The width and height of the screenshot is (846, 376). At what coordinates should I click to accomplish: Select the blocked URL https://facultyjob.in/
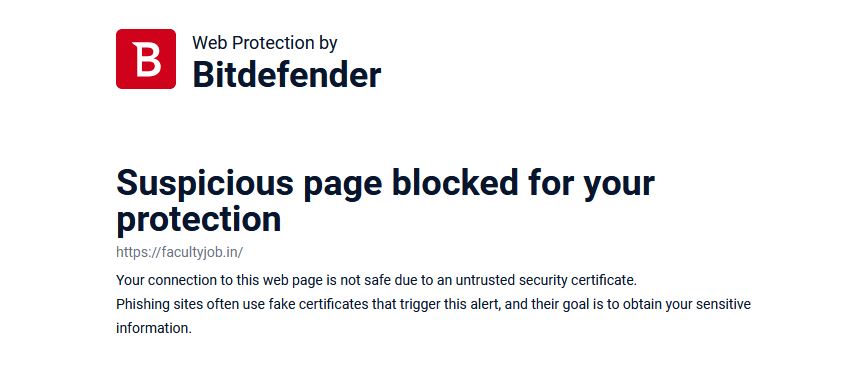coord(180,252)
